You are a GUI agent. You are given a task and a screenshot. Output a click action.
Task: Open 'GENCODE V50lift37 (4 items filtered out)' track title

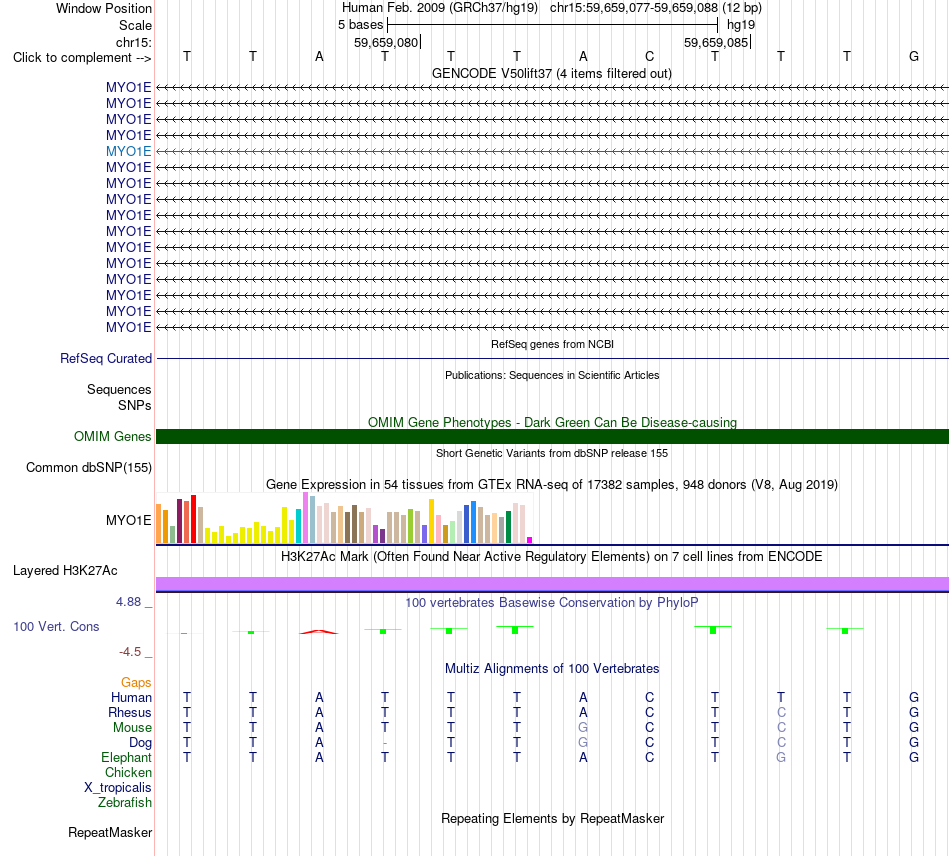click(x=551, y=73)
